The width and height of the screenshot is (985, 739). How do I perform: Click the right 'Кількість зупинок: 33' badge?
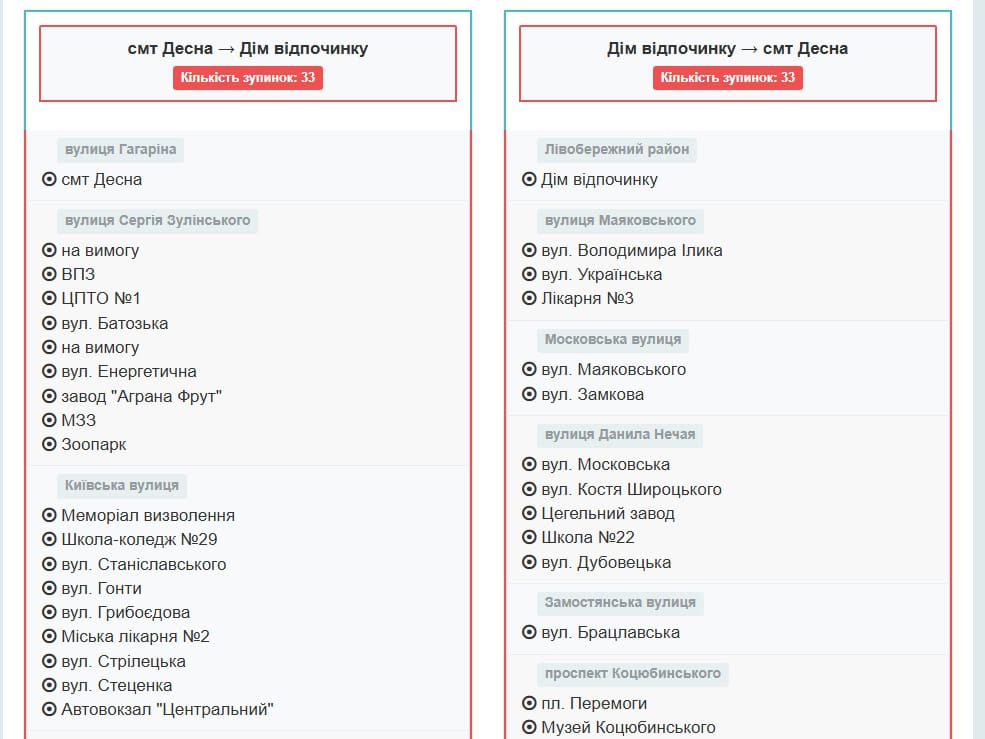[x=729, y=77]
